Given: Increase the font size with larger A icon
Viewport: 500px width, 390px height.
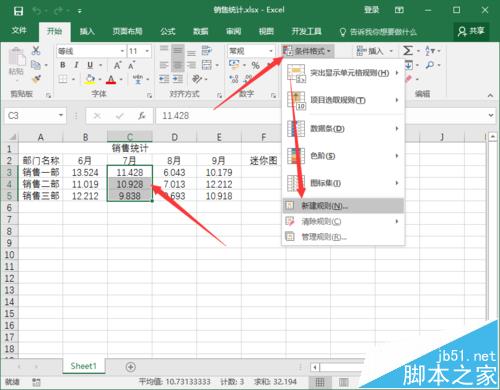Looking at the screenshot, I should tap(117, 65).
